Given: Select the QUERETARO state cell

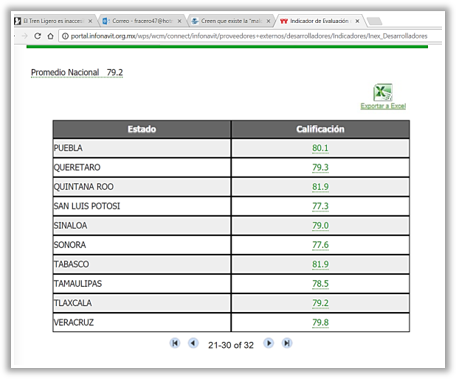Looking at the screenshot, I should [142, 167].
